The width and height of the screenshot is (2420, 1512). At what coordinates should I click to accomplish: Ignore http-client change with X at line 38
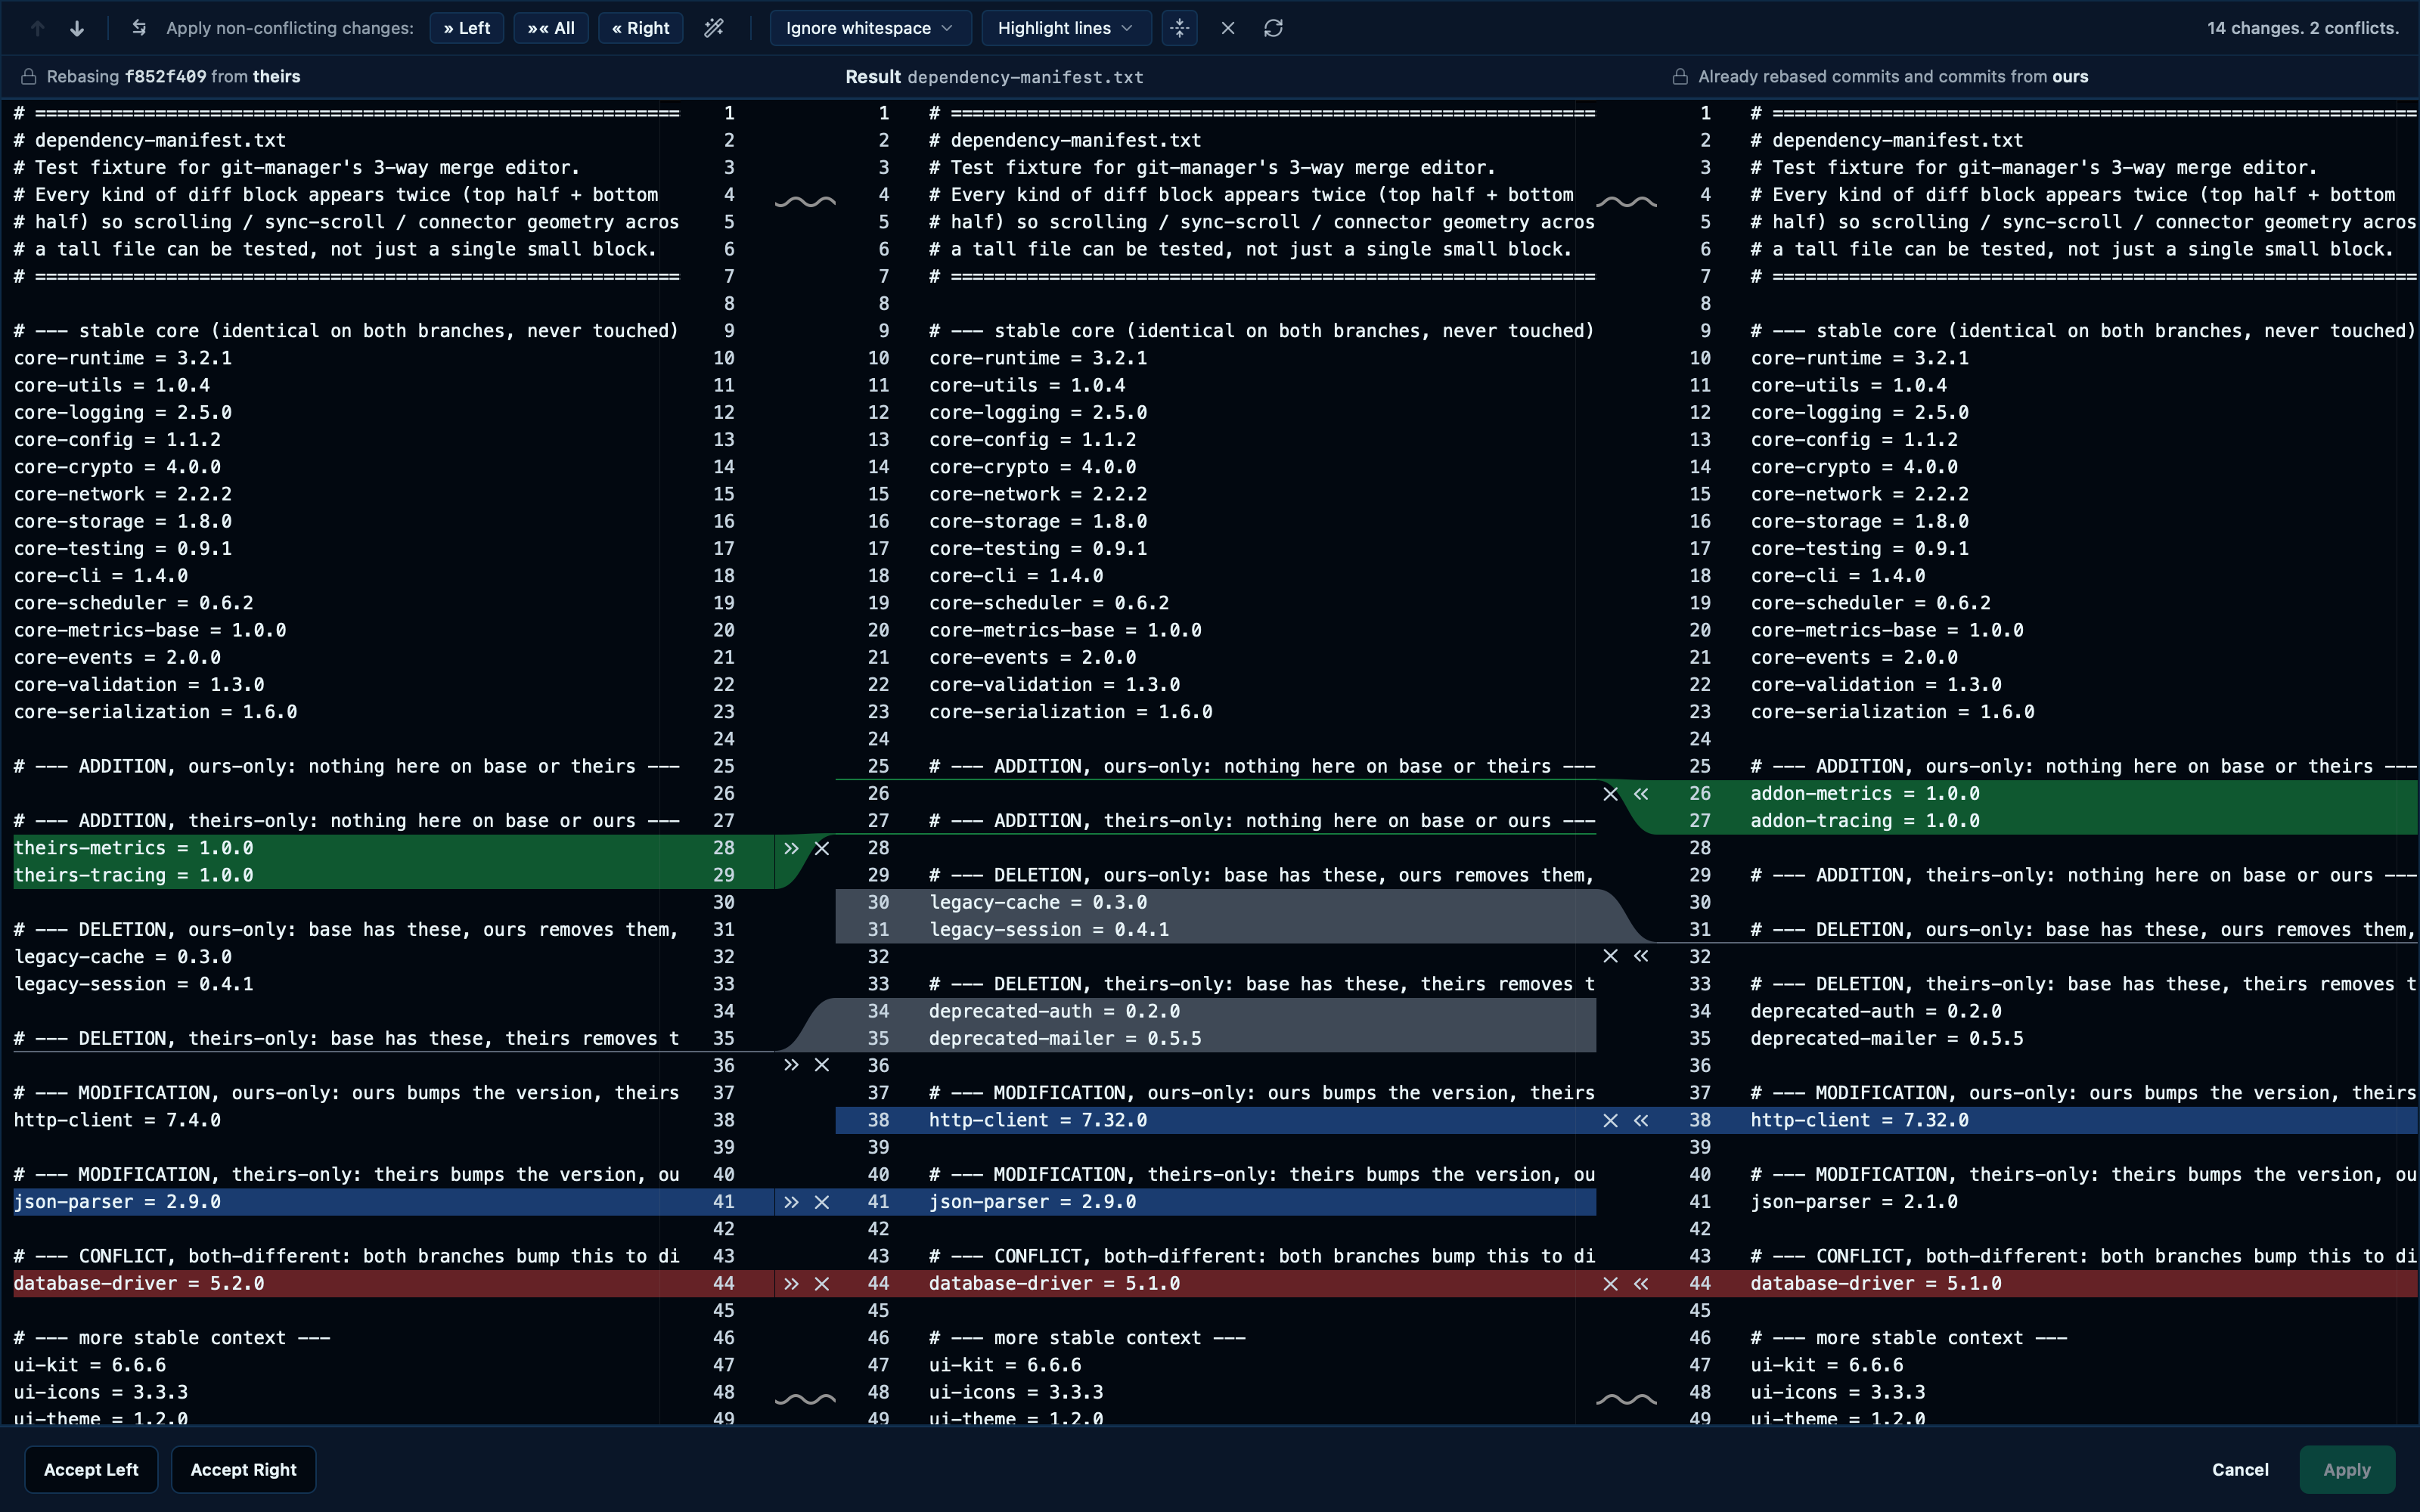[1610, 1120]
